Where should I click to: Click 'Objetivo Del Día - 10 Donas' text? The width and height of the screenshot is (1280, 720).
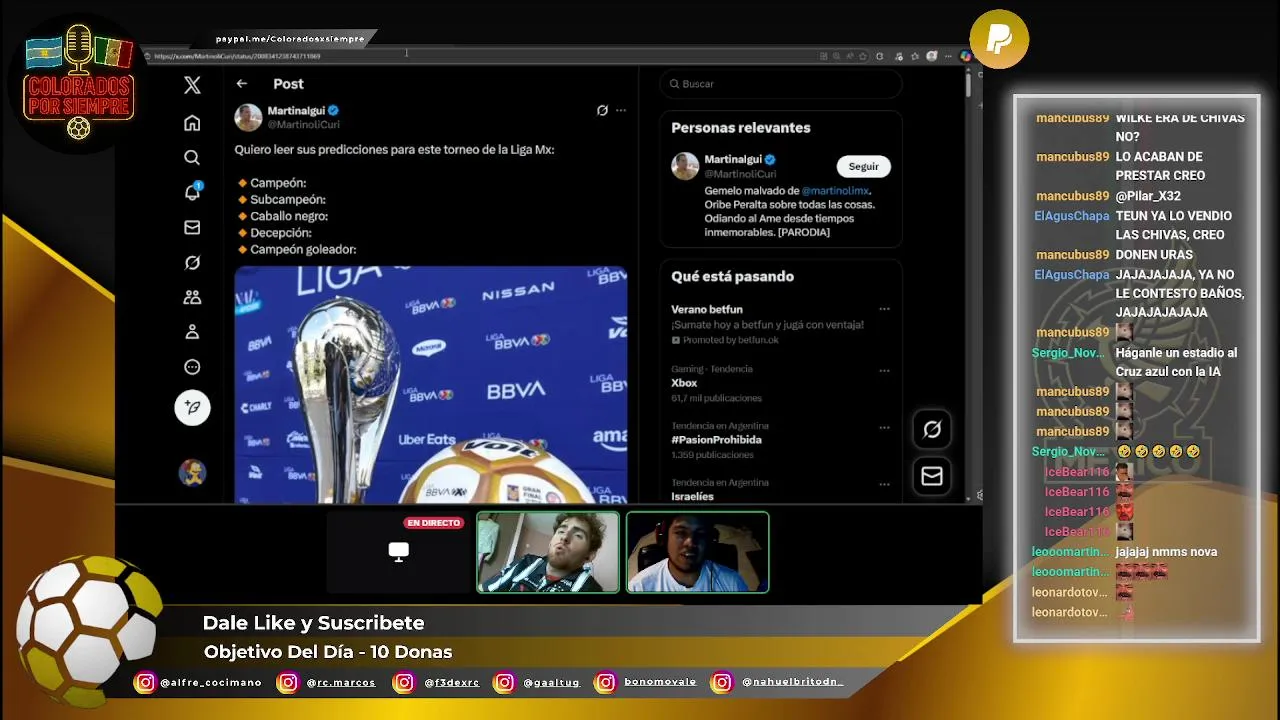328,652
